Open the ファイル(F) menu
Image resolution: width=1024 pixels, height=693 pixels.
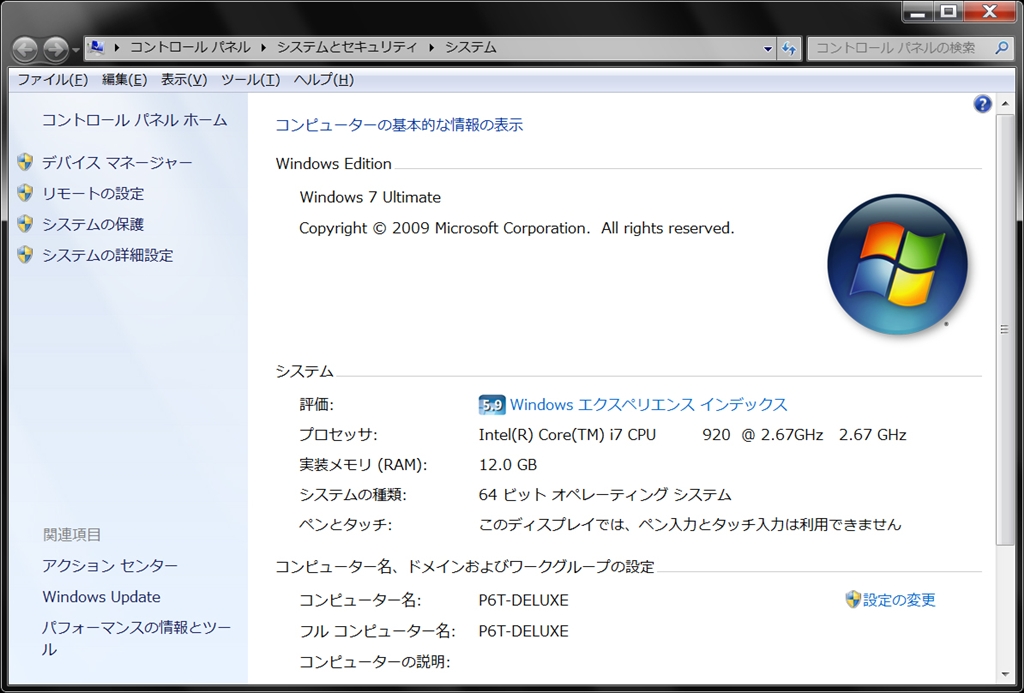click(x=52, y=80)
